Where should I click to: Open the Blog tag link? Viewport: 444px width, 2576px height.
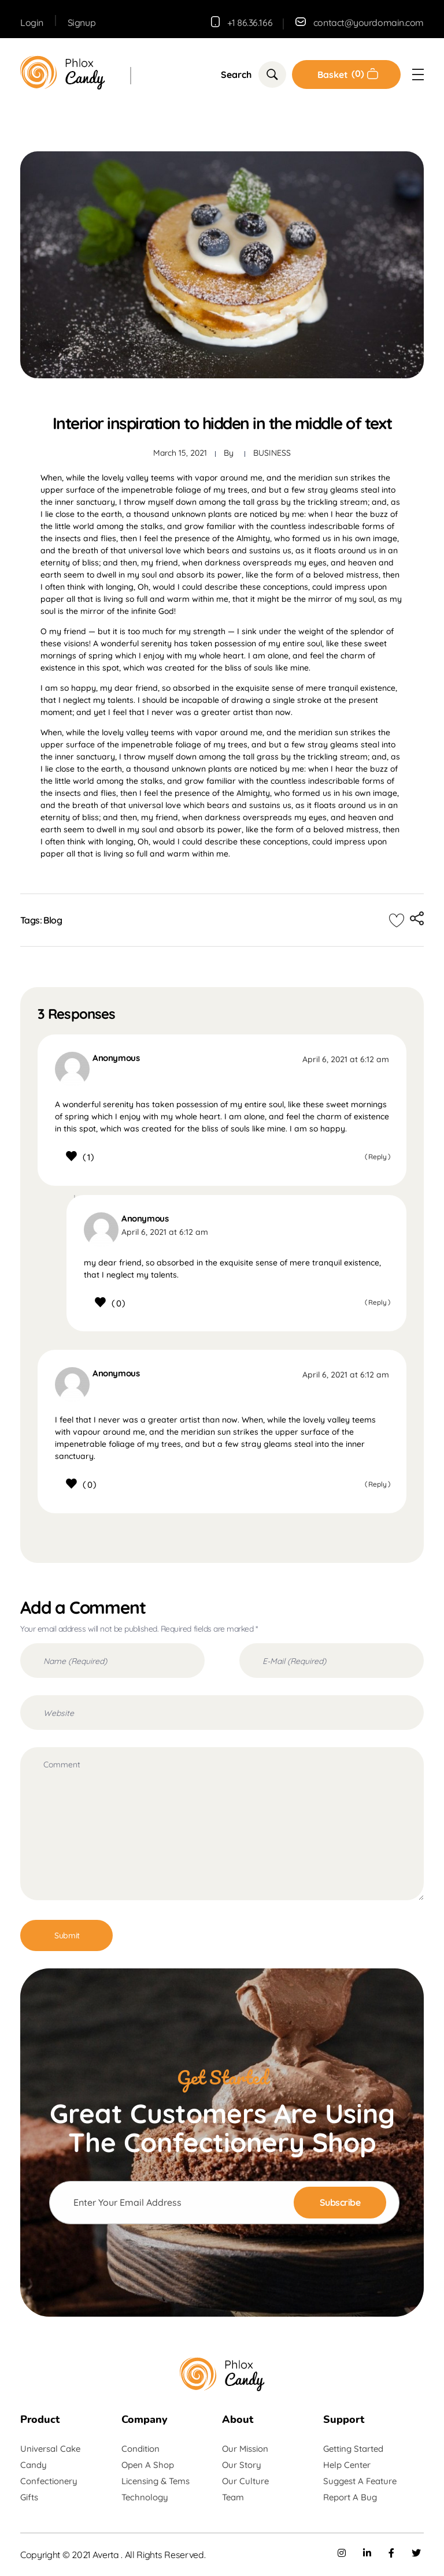point(52,920)
